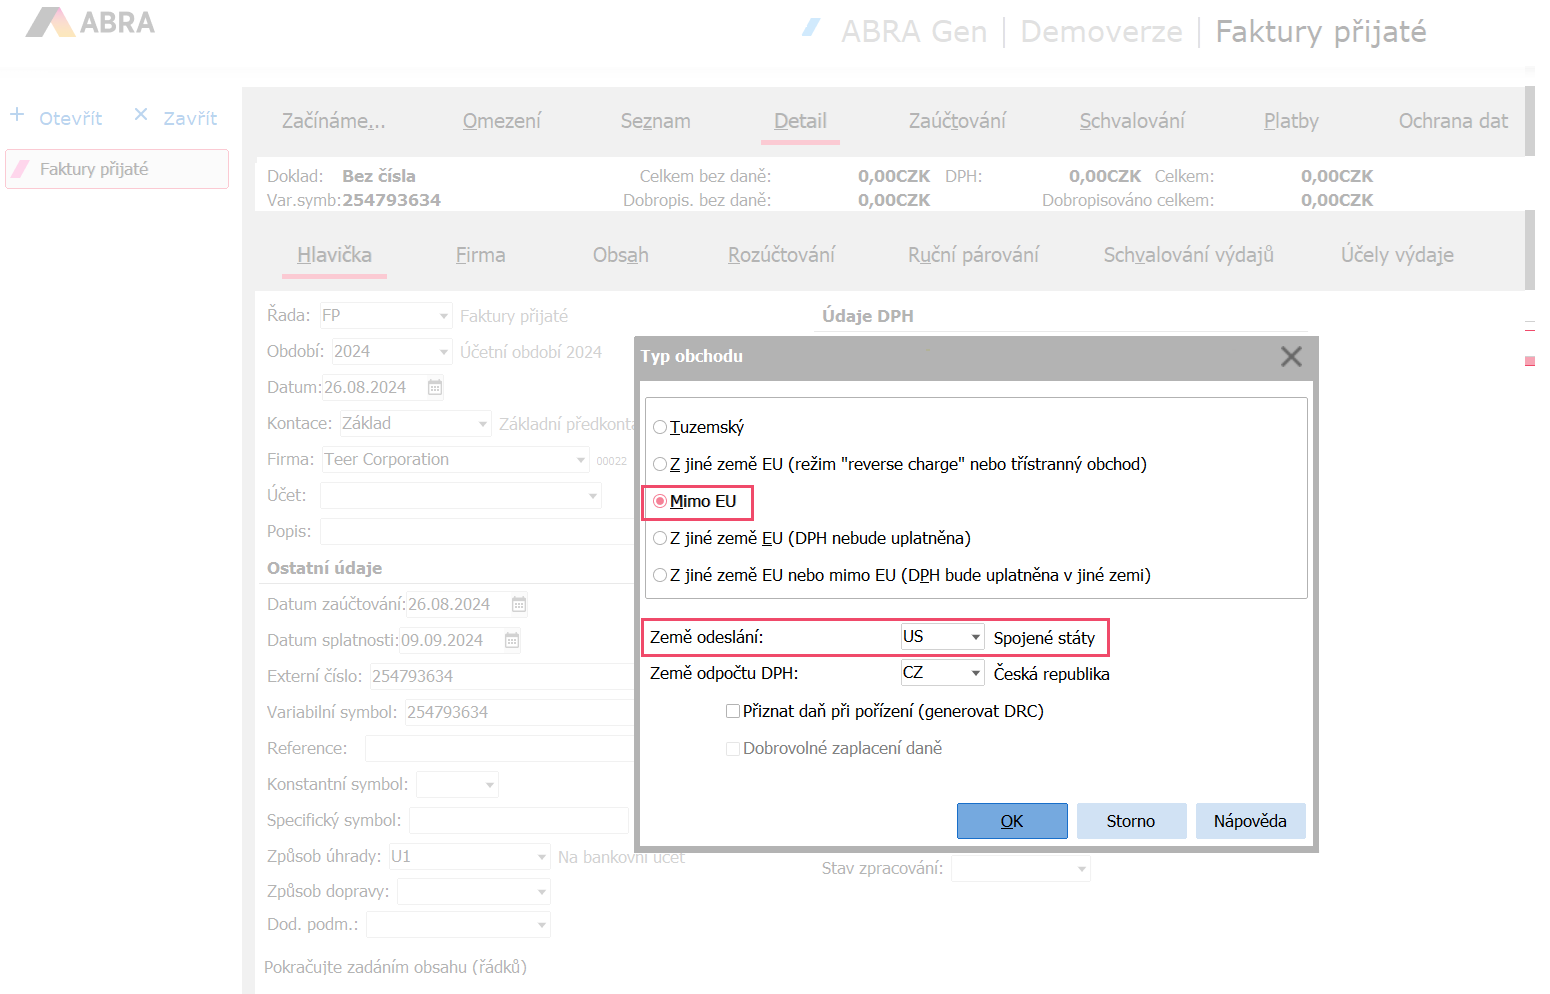Screen dimensions: 1550x994
Task: Open the Omezení tab
Action: coord(502,121)
